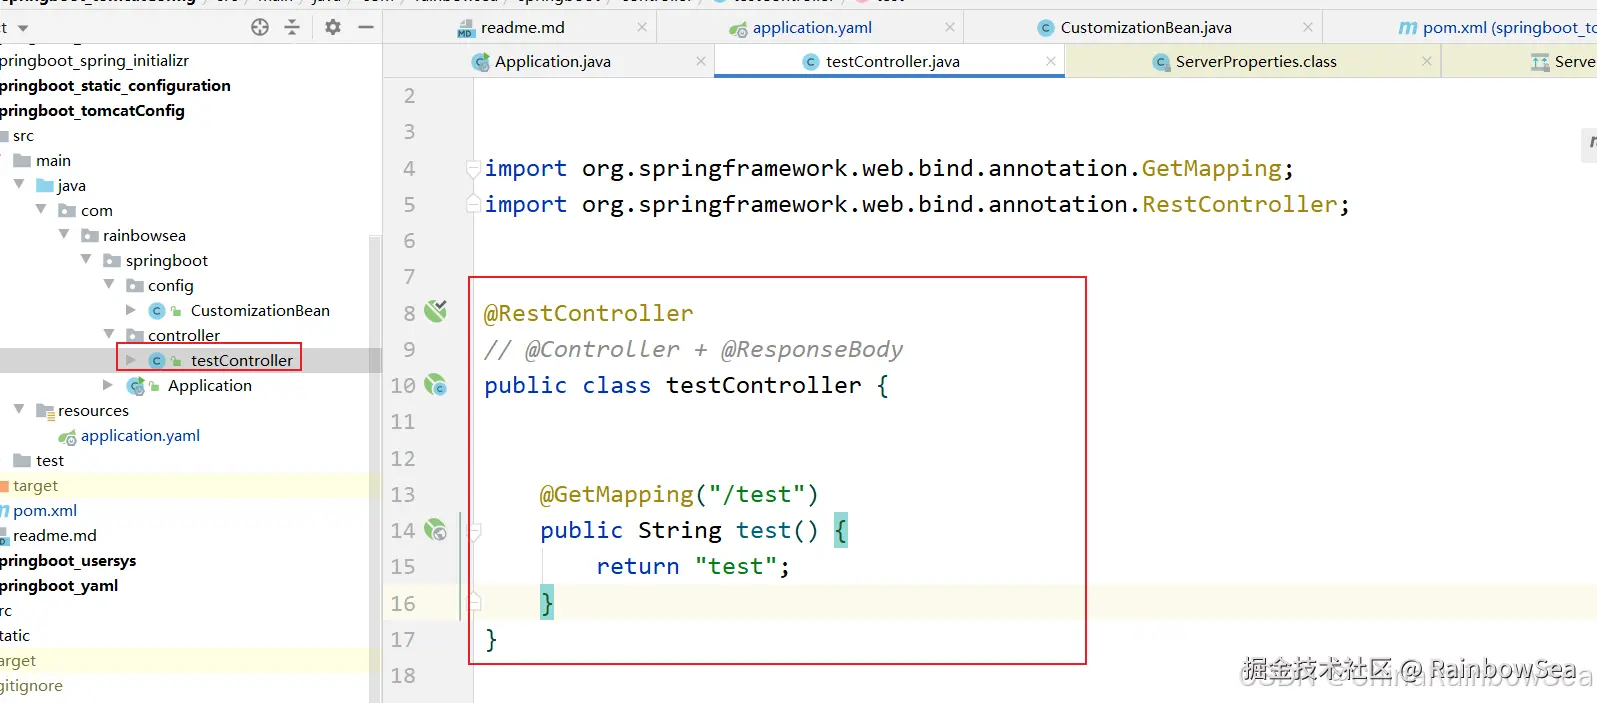The width and height of the screenshot is (1597, 703).
Task: Select springboot_tomcatConfig module
Action: click(92, 110)
